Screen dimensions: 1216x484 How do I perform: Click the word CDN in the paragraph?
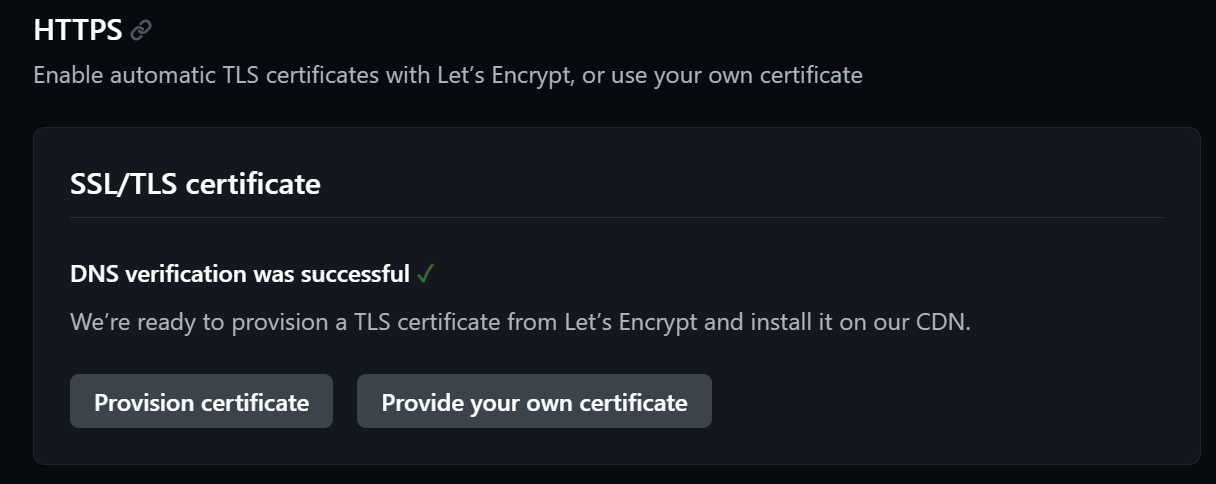[x=942, y=323]
